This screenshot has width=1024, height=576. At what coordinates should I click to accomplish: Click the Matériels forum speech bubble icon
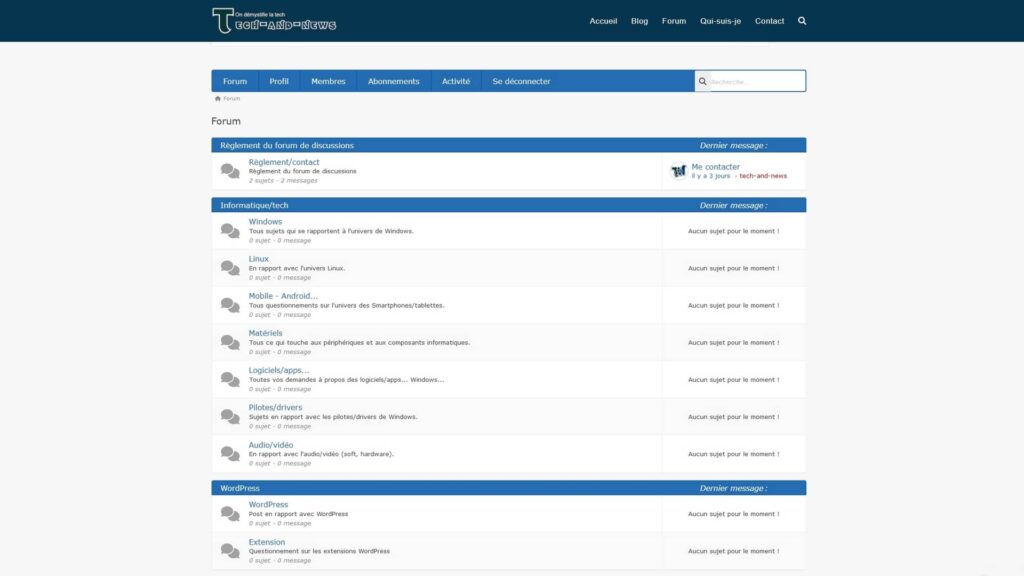228,341
